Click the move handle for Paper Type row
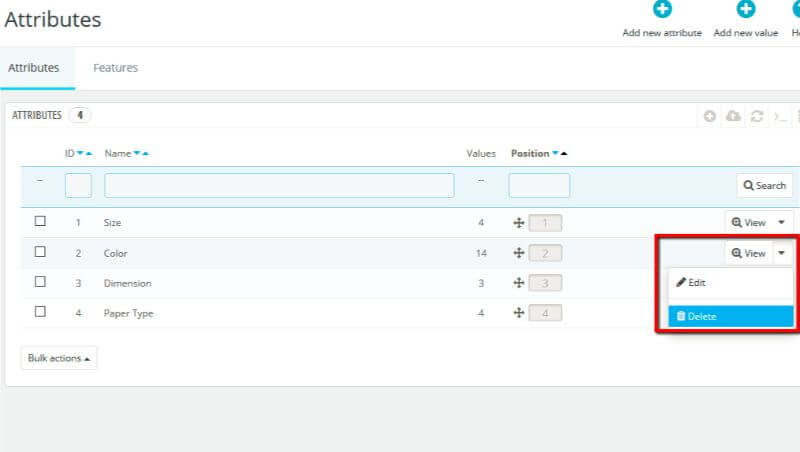Screen dimensions: 800x452 click(x=518, y=313)
